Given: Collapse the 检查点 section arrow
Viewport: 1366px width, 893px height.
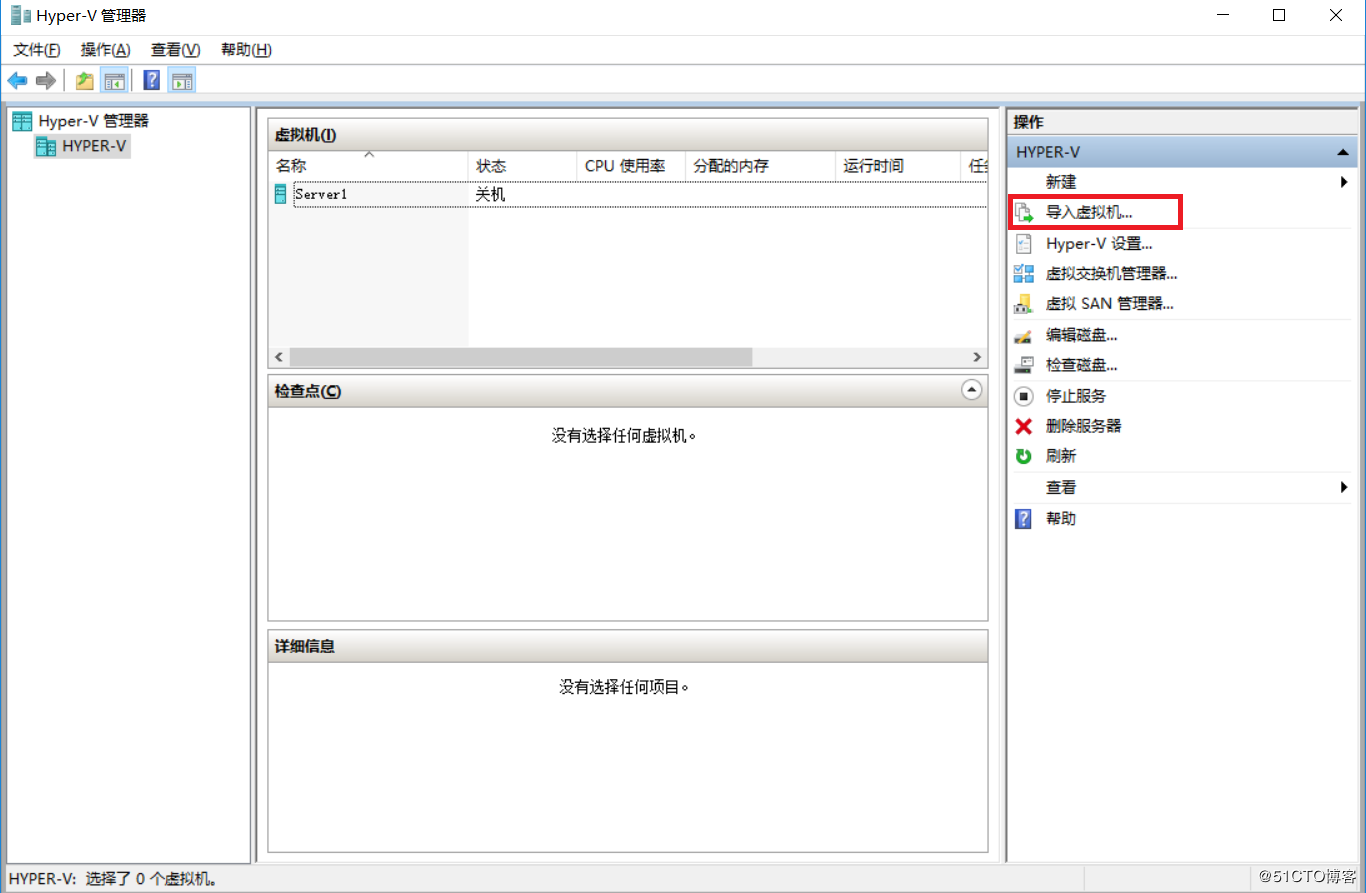Looking at the screenshot, I should click(971, 390).
